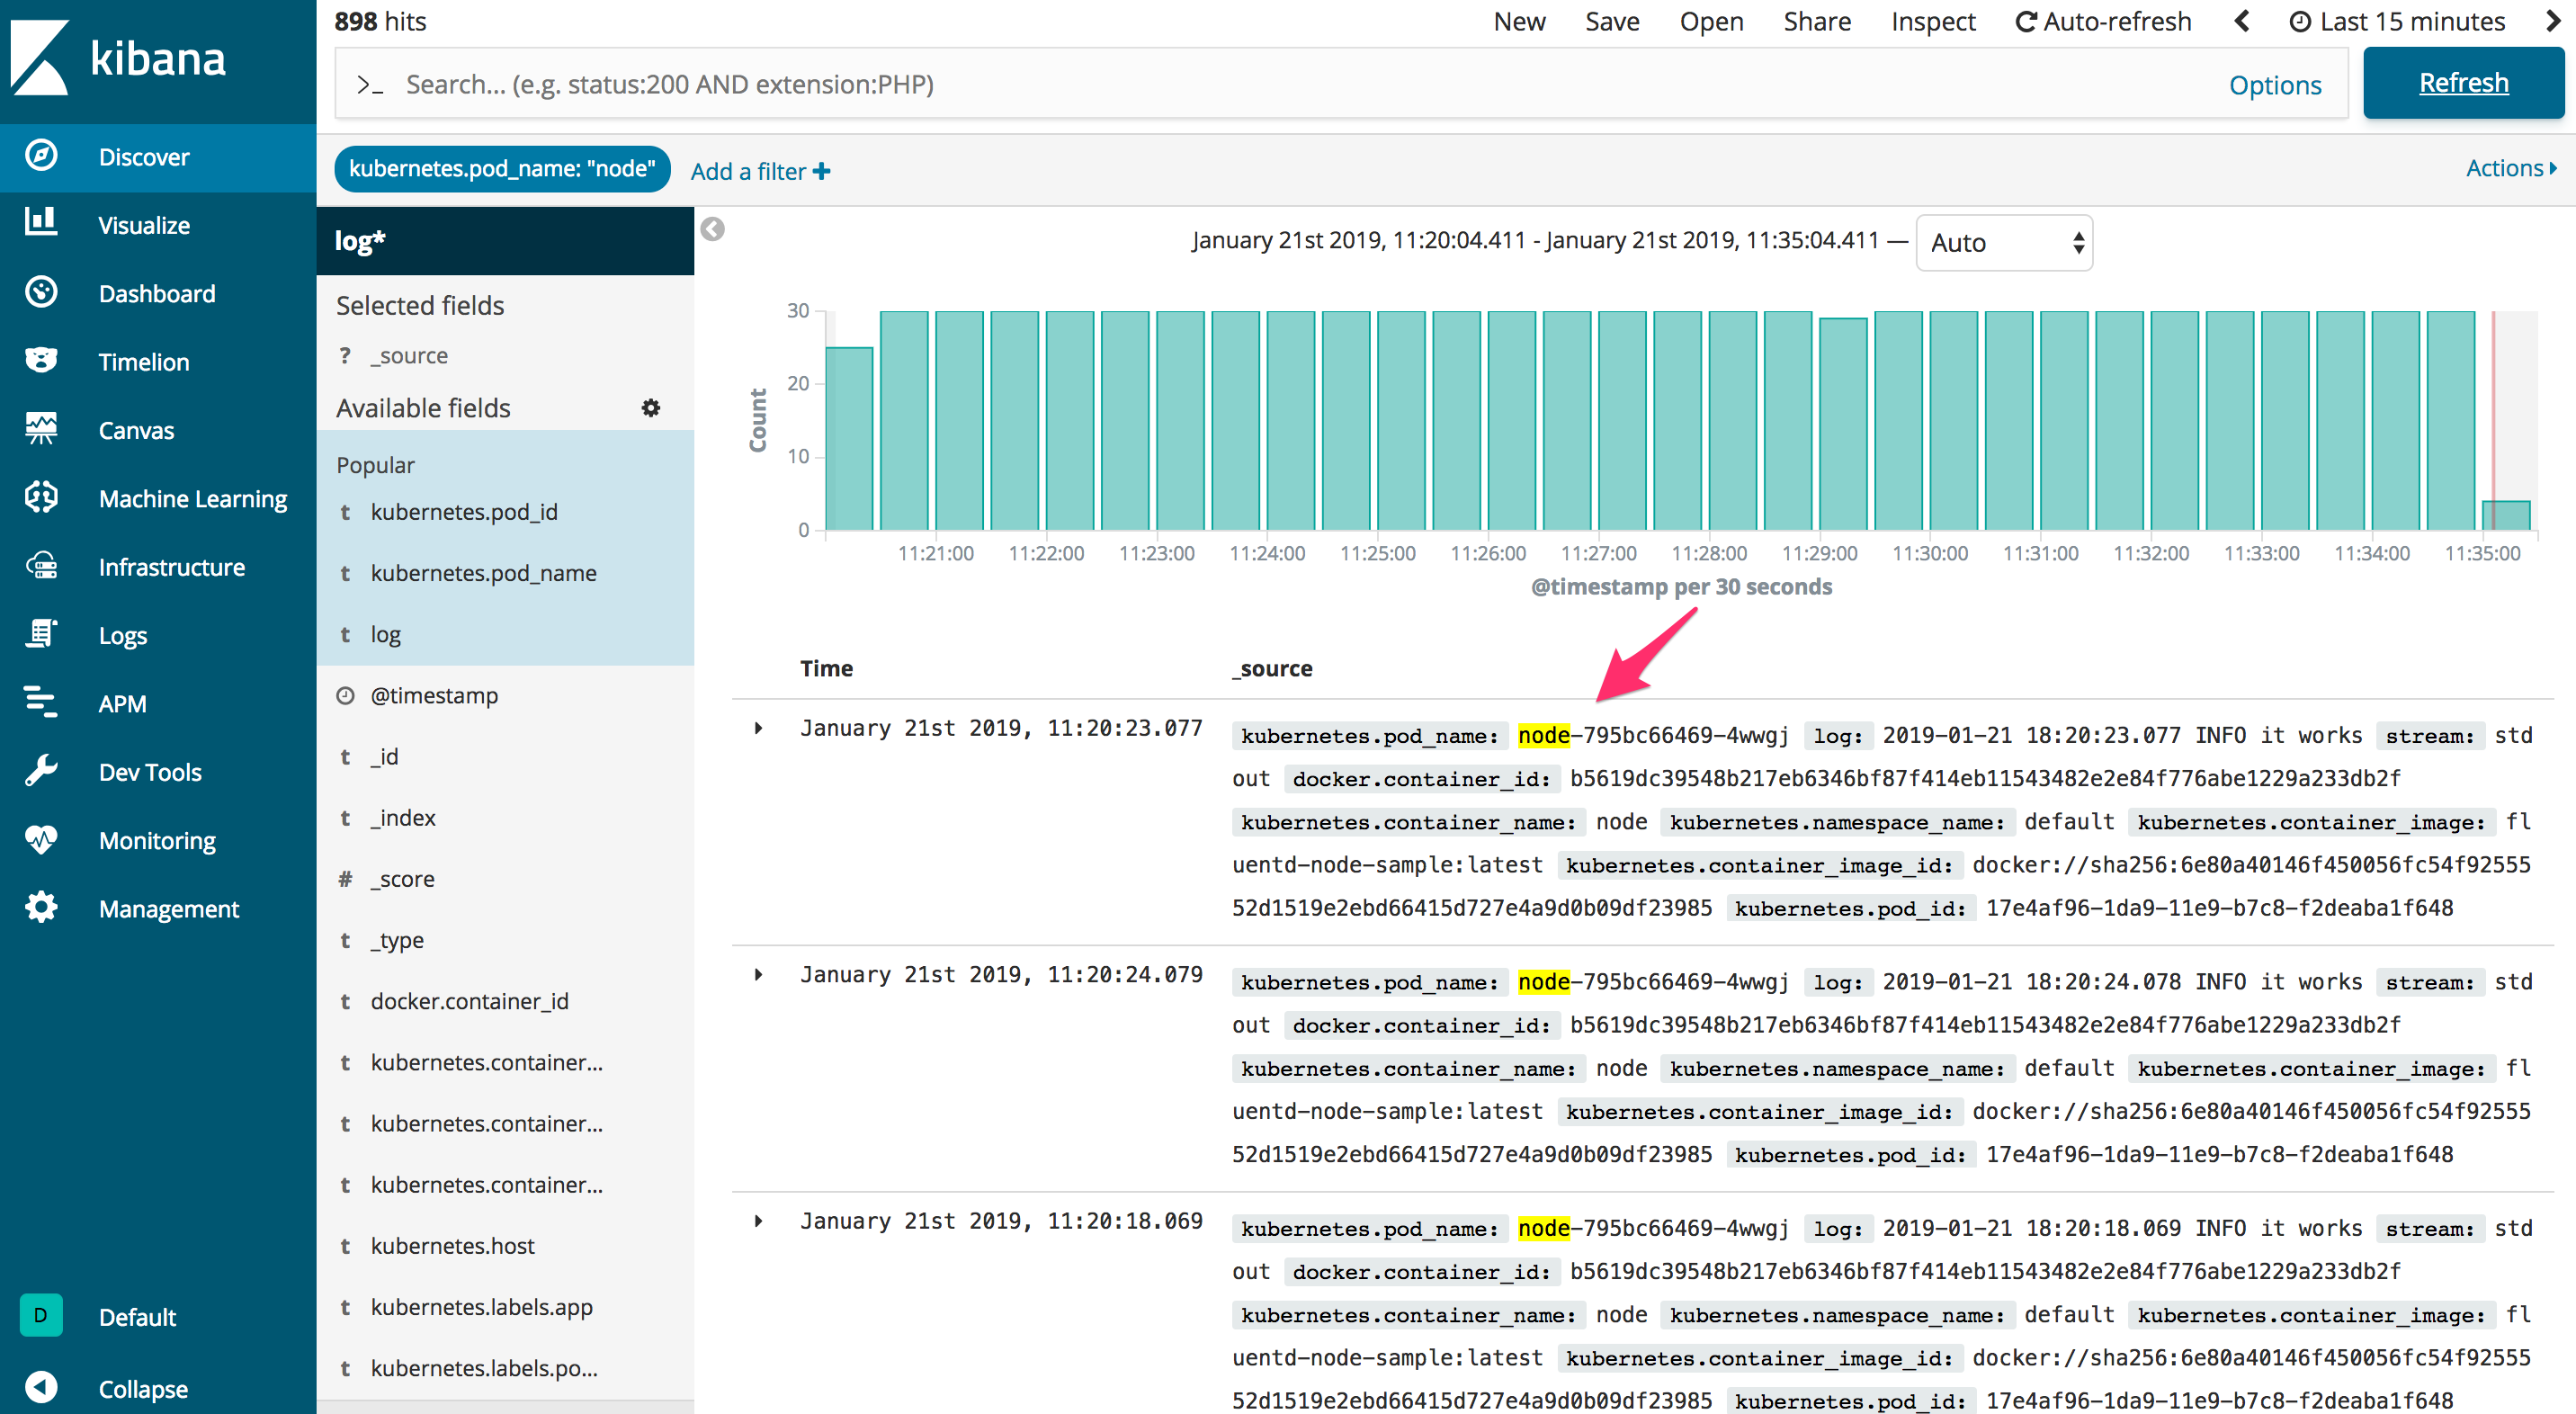Toggle the kubernetes.pod_name filter pill
Image resolution: width=2576 pixels, height=1414 pixels.
click(501, 169)
